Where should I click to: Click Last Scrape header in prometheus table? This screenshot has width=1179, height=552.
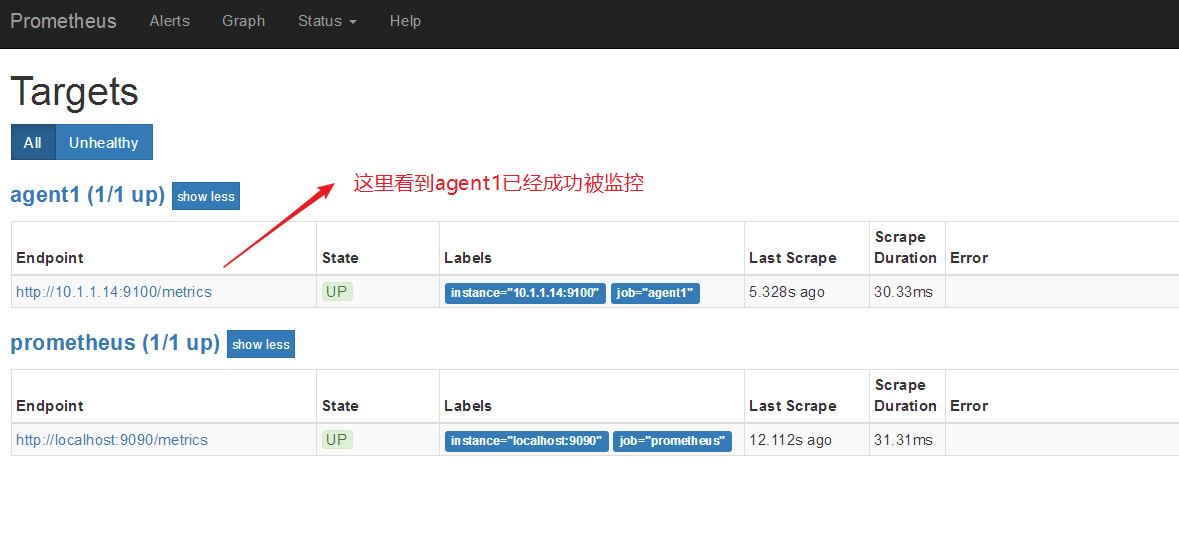pos(793,406)
